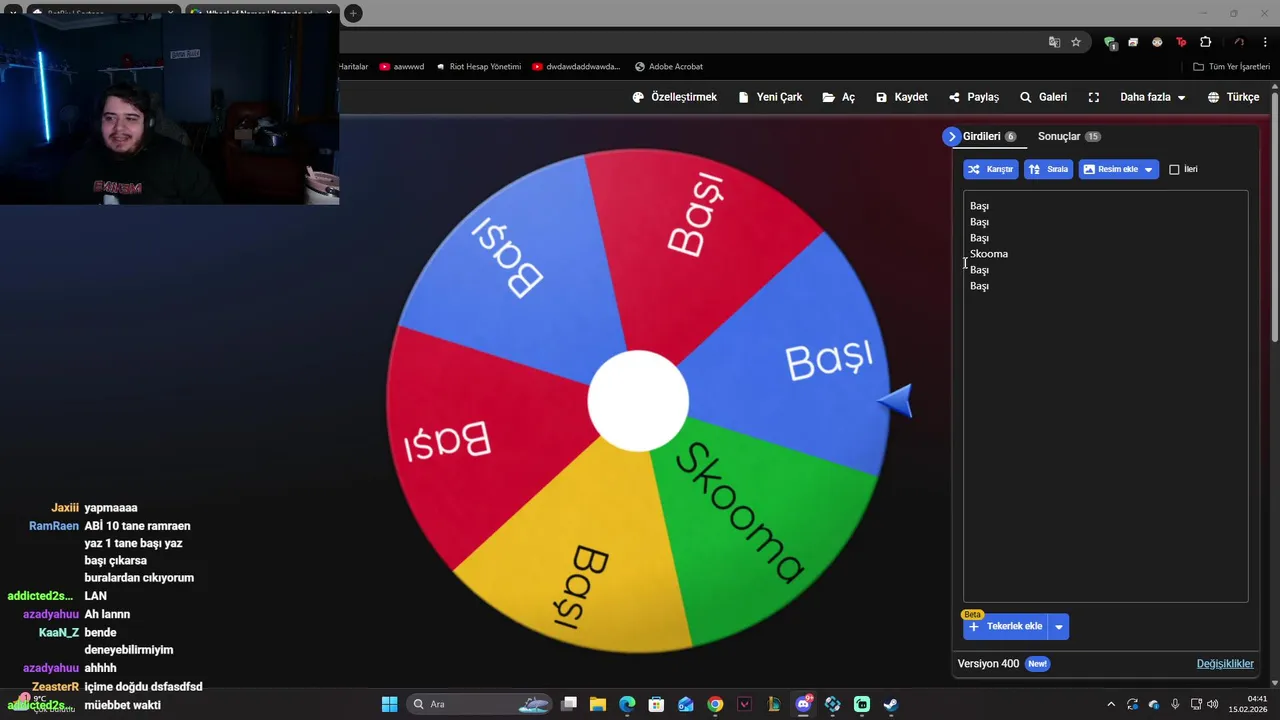Open Tüm Yer İşaretleri bookmarks folder
Screen dimensions: 1280x720
pyautogui.click(x=1231, y=67)
